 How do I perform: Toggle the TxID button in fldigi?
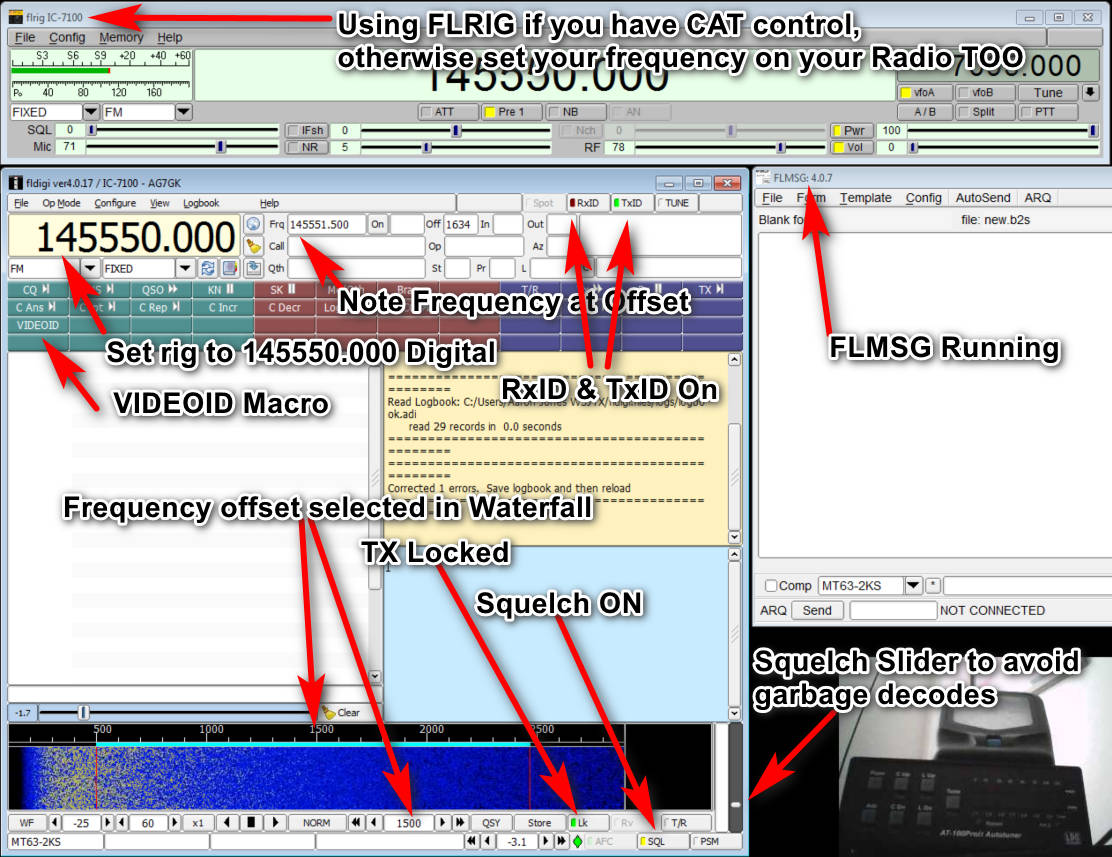click(x=628, y=203)
